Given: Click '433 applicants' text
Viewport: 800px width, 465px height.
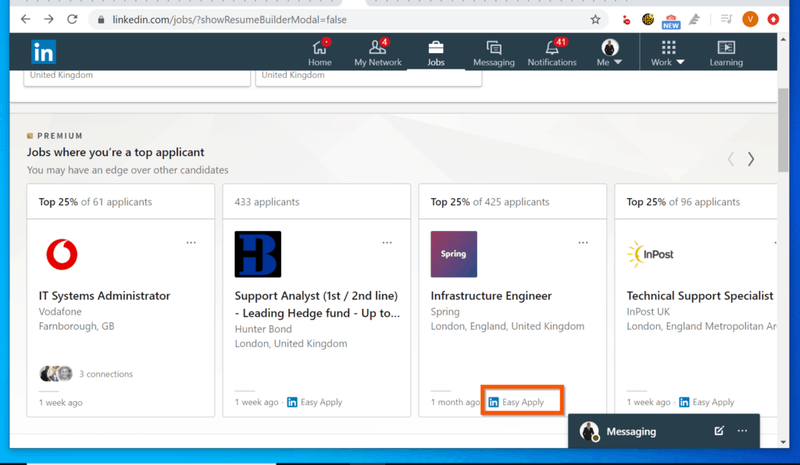Looking at the screenshot, I should [x=267, y=202].
